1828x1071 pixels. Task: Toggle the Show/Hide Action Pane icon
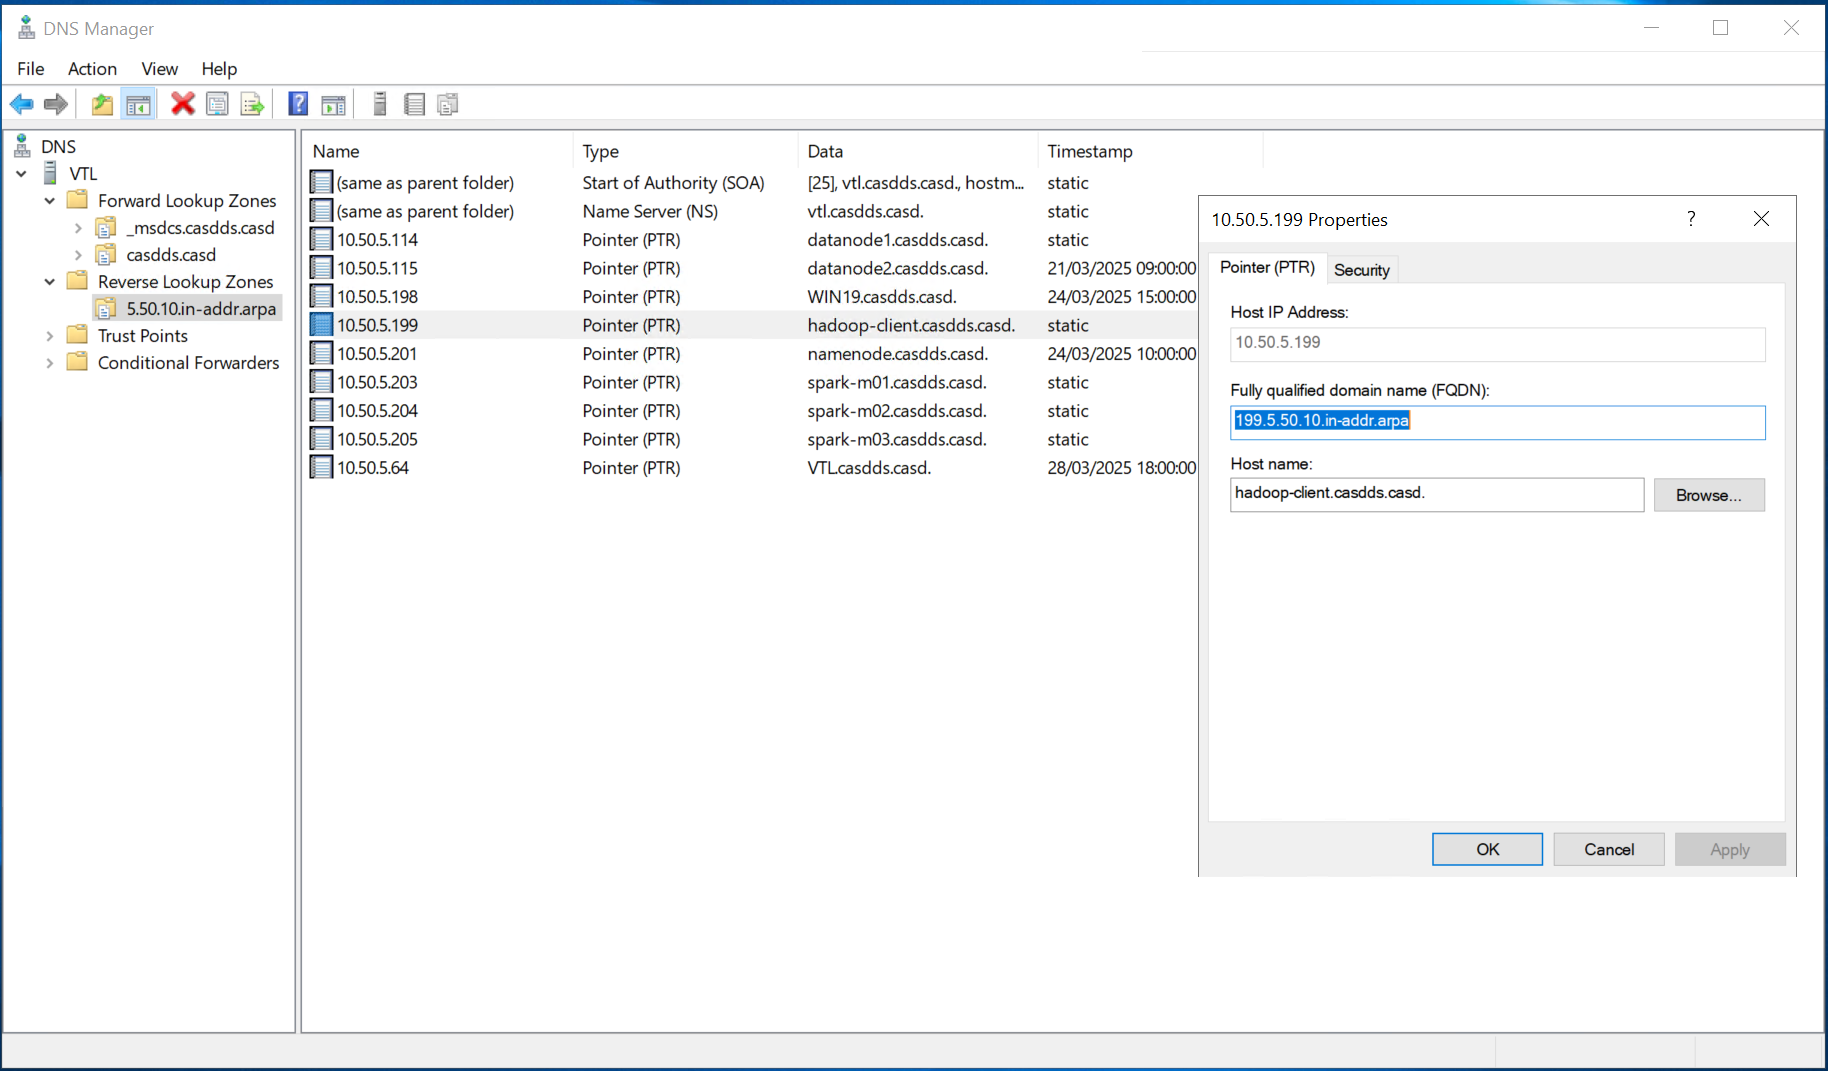[x=333, y=103]
